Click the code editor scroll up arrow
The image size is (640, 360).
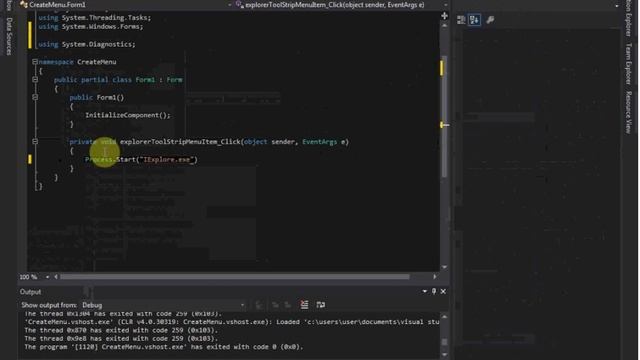(x=444, y=25)
